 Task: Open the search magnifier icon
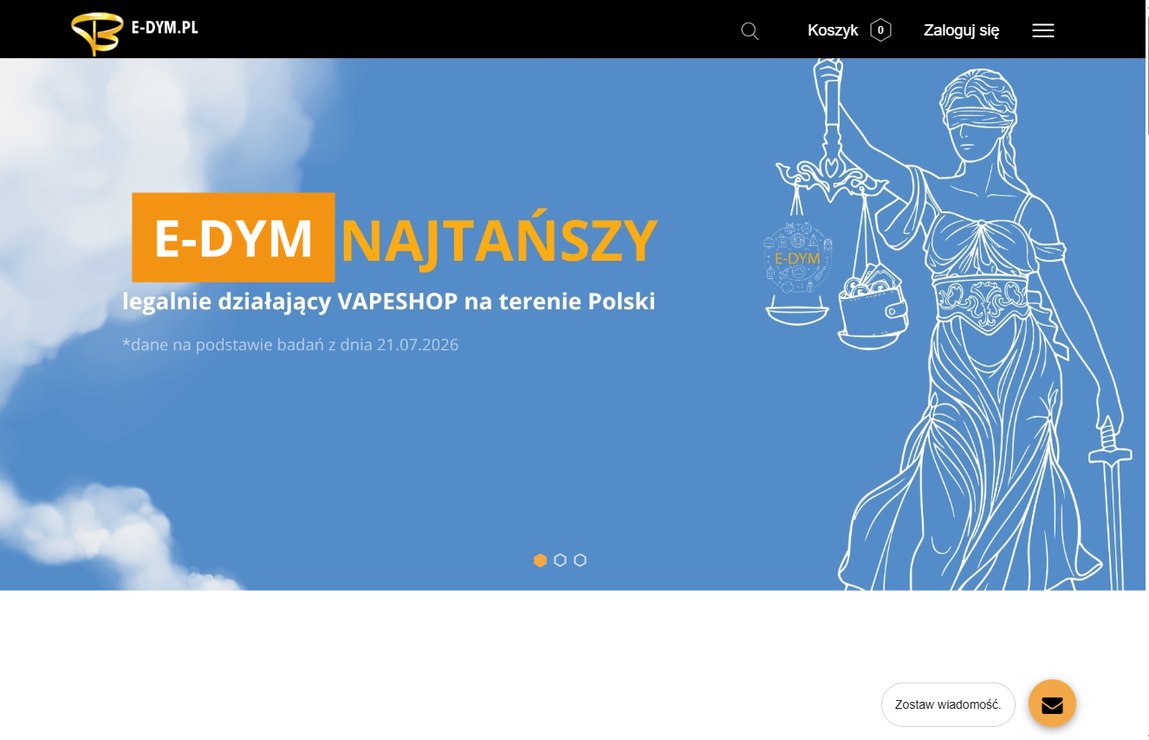[x=749, y=31]
